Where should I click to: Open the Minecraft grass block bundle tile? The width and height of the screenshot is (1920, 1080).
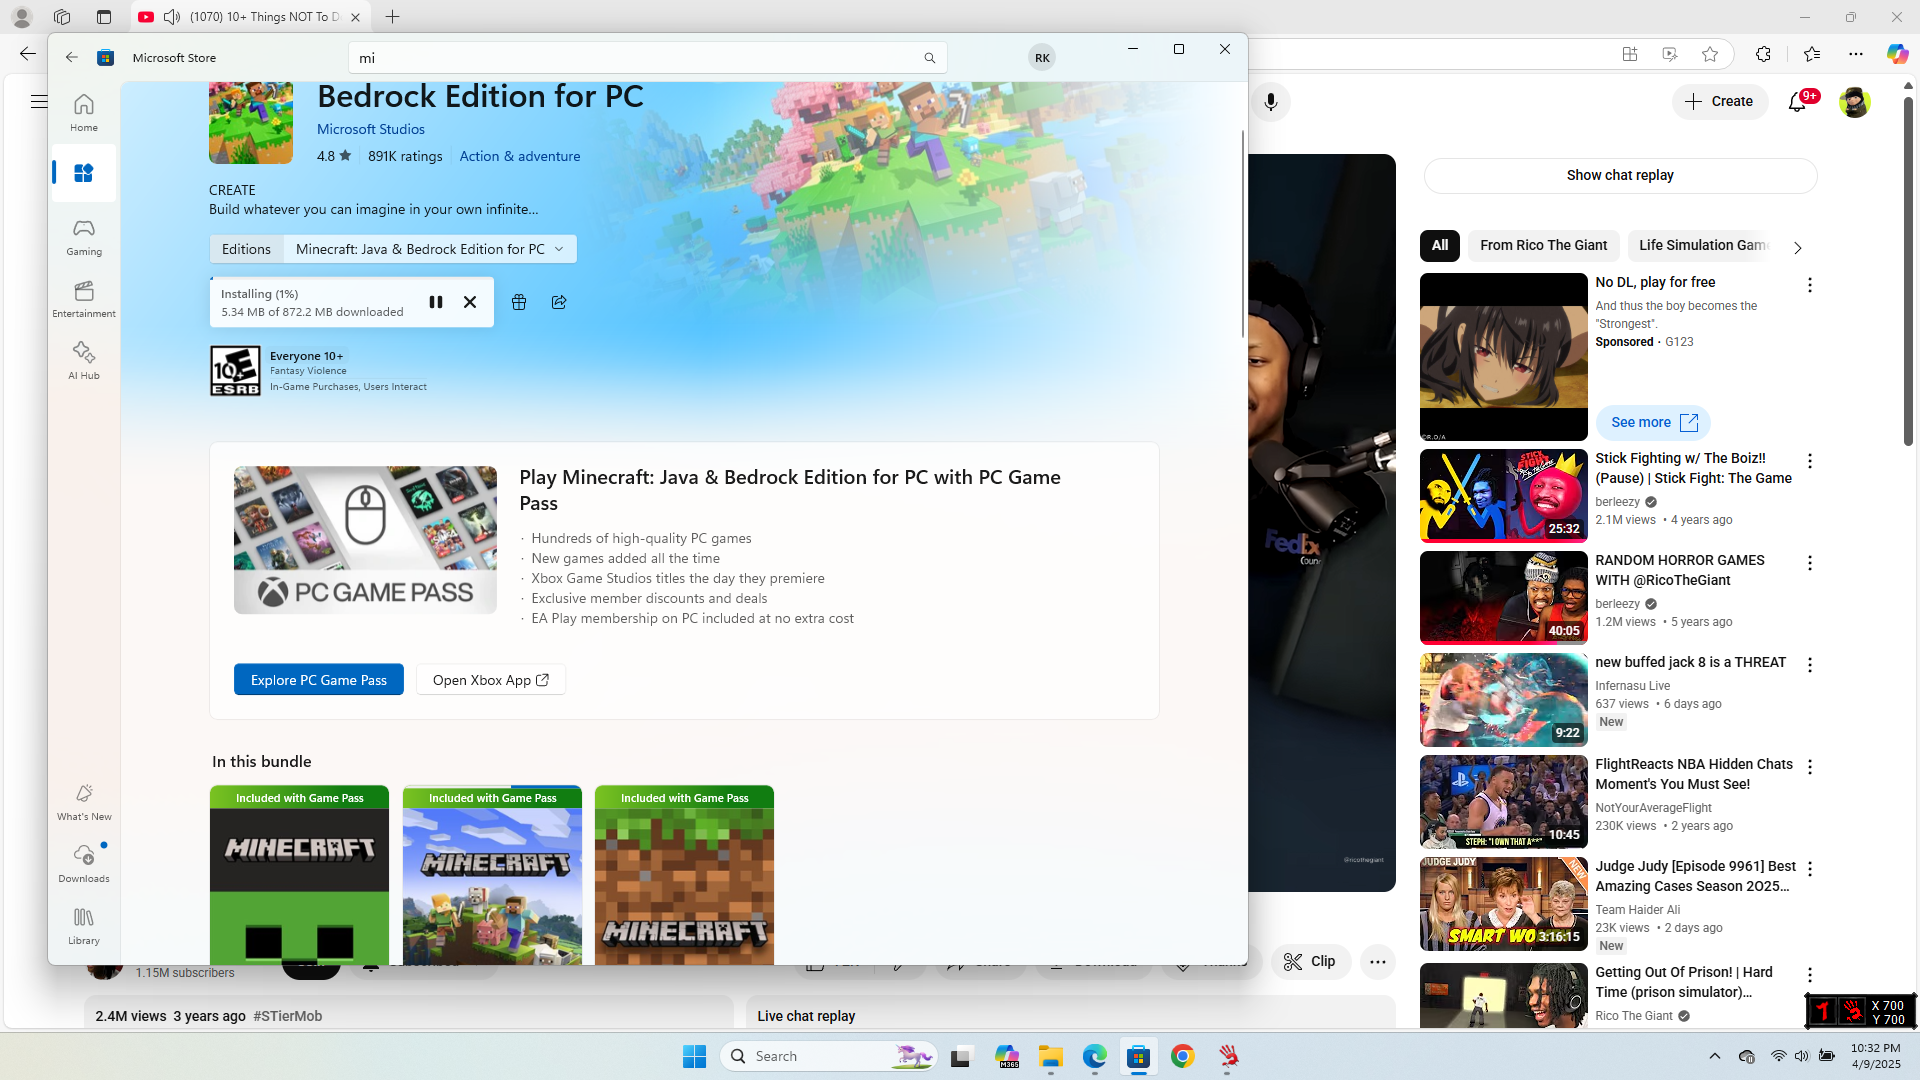point(684,875)
